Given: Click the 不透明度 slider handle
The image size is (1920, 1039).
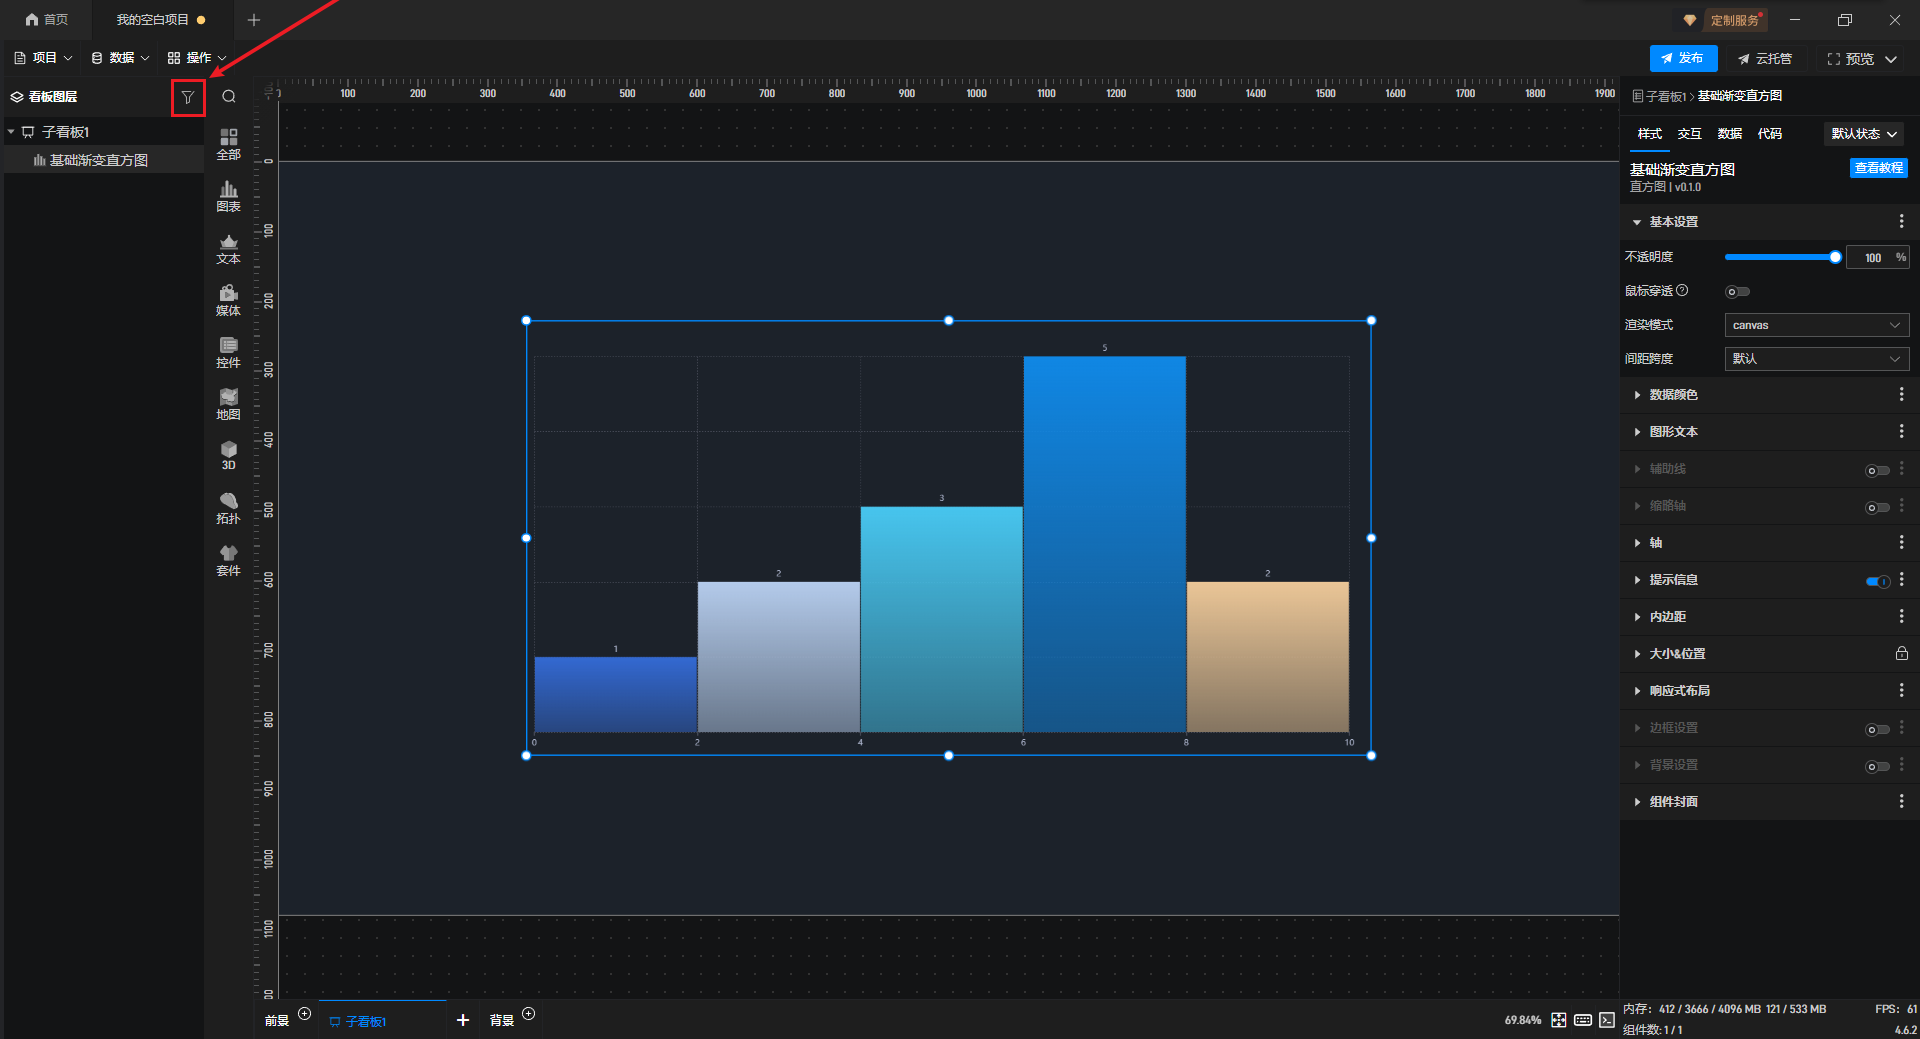Looking at the screenshot, I should tap(1835, 257).
